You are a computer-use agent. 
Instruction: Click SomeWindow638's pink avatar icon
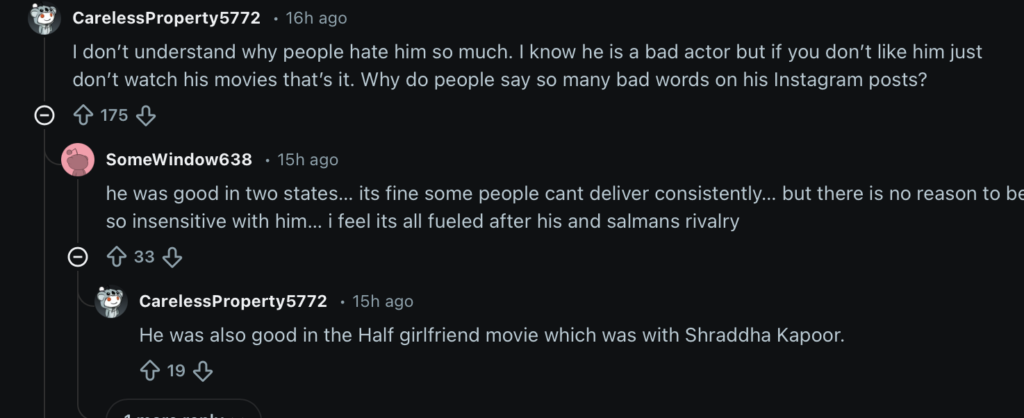pyautogui.click(x=78, y=160)
